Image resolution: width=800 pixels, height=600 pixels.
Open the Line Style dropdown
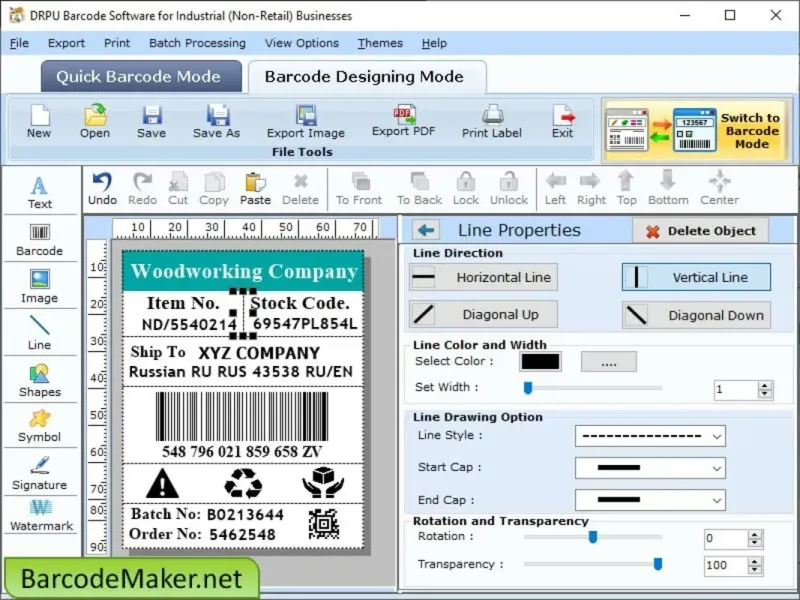pyautogui.click(x=650, y=436)
